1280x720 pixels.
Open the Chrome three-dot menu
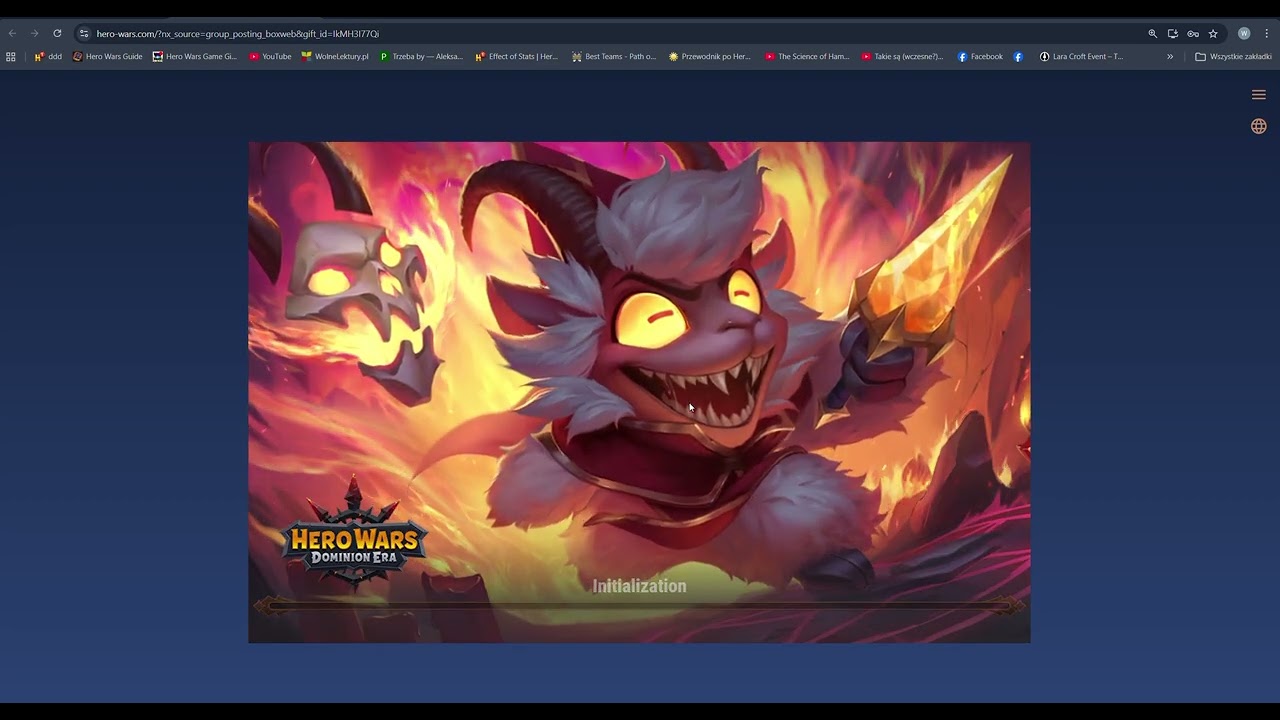(1266, 33)
